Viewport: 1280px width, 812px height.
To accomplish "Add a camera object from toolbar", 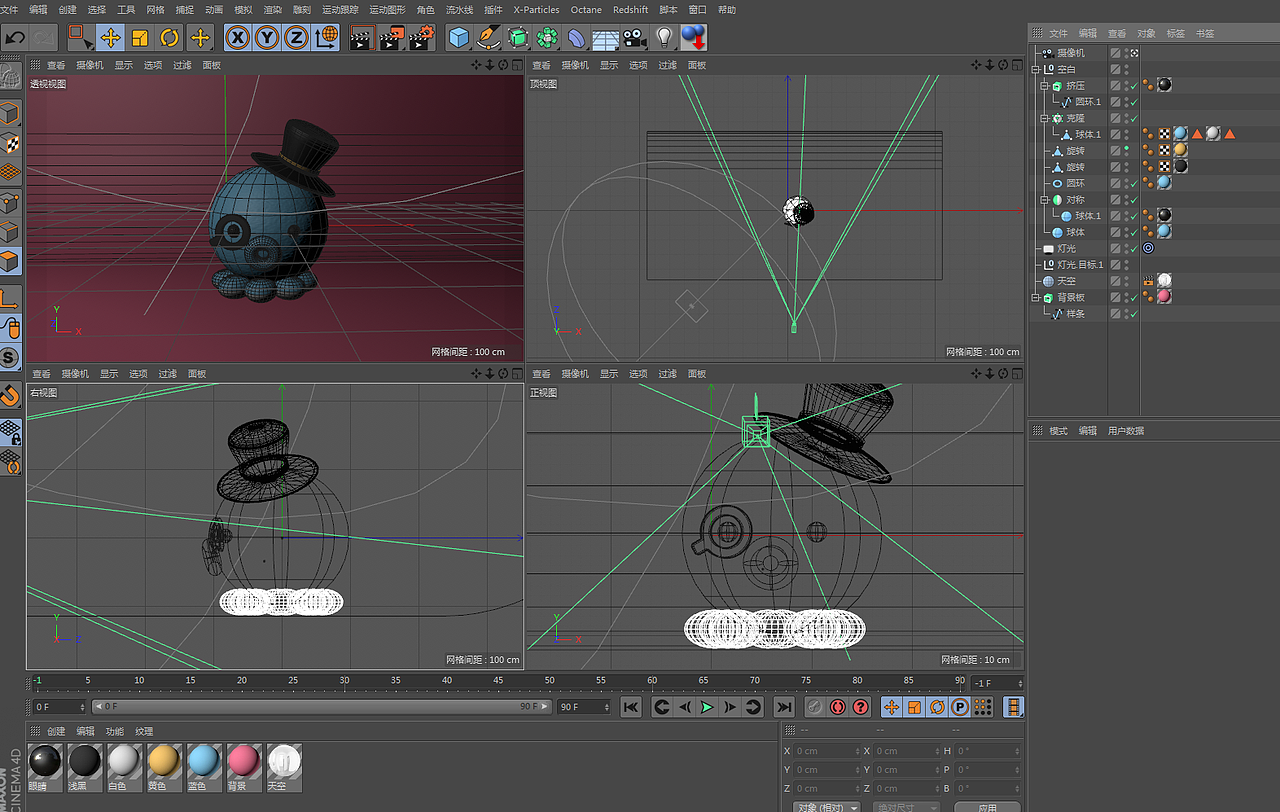I will pos(634,38).
